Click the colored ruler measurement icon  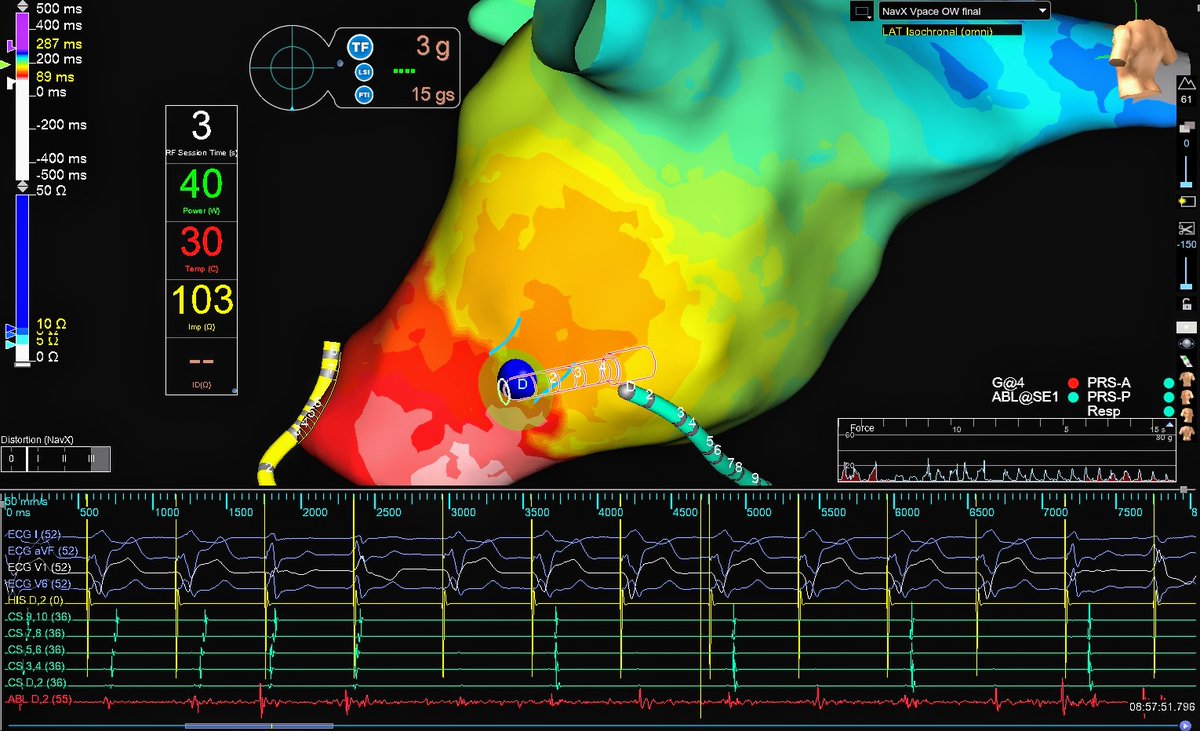pos(1187,360)
